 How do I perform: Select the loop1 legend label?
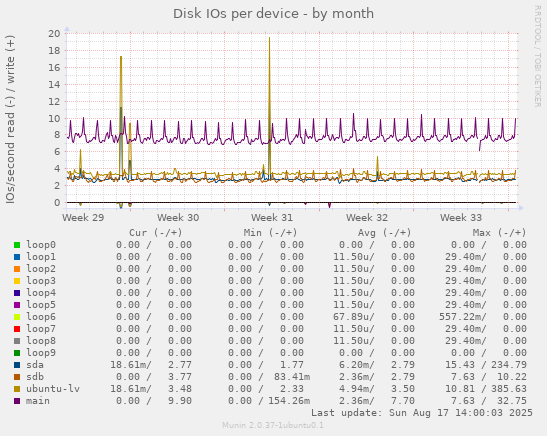coord(41,257)
